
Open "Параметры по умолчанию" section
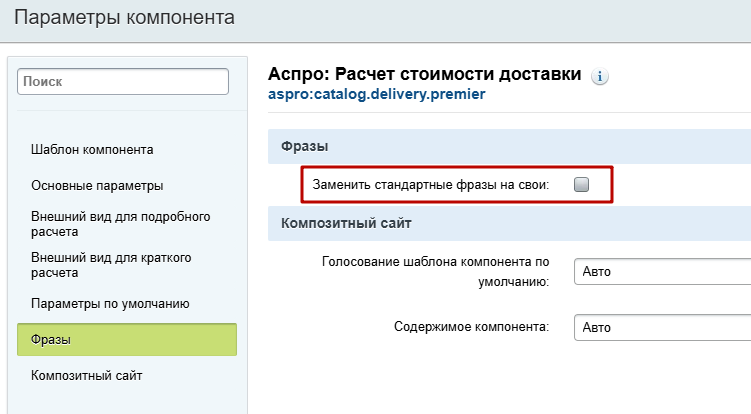coord(110,304)
